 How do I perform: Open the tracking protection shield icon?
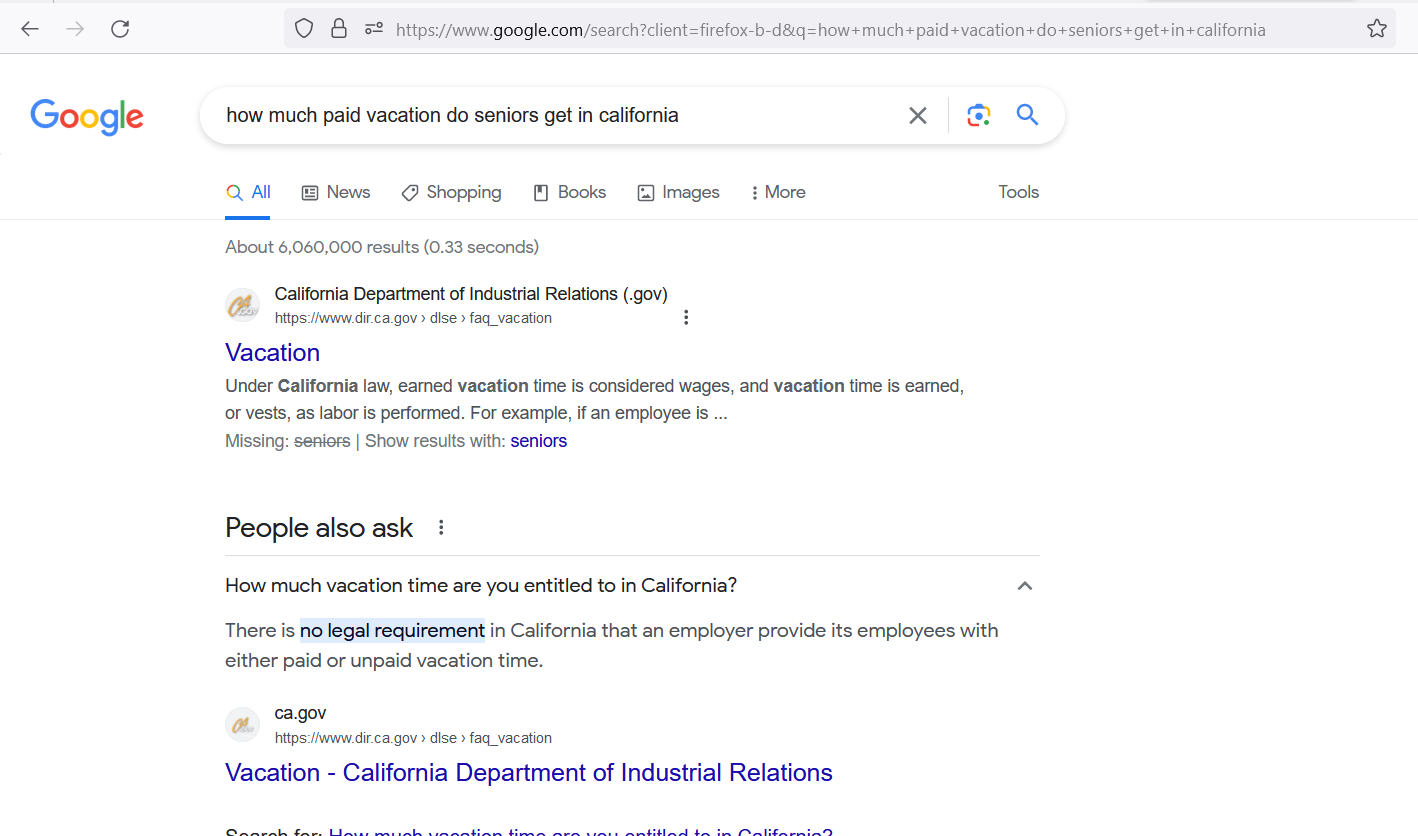click(305, 29)
